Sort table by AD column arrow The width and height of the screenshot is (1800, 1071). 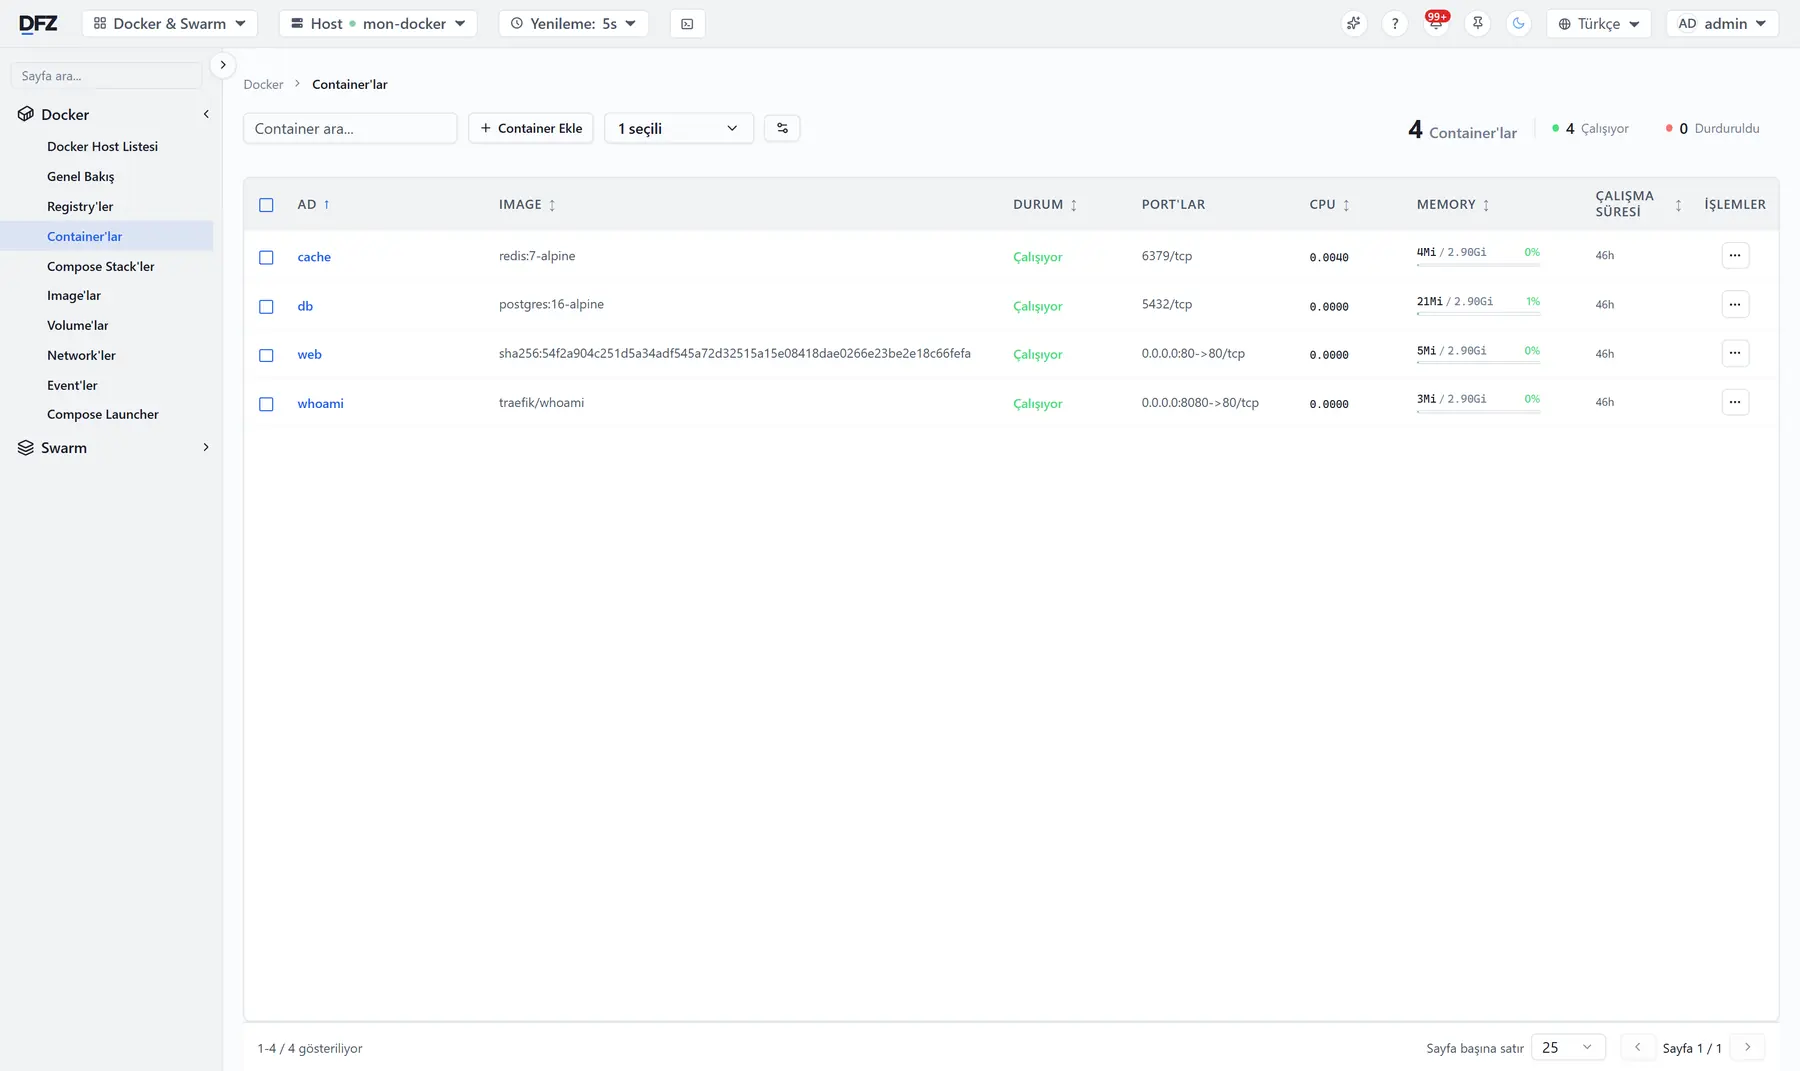326,204
